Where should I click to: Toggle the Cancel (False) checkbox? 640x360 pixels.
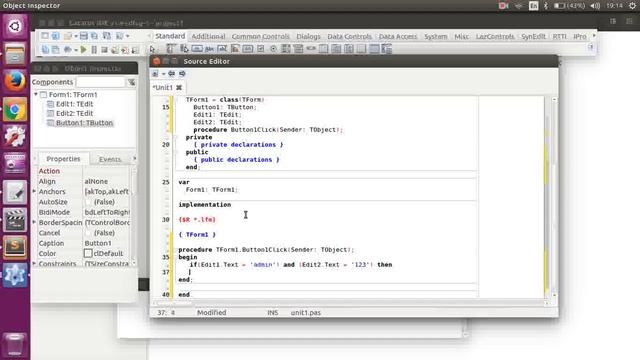88,233
